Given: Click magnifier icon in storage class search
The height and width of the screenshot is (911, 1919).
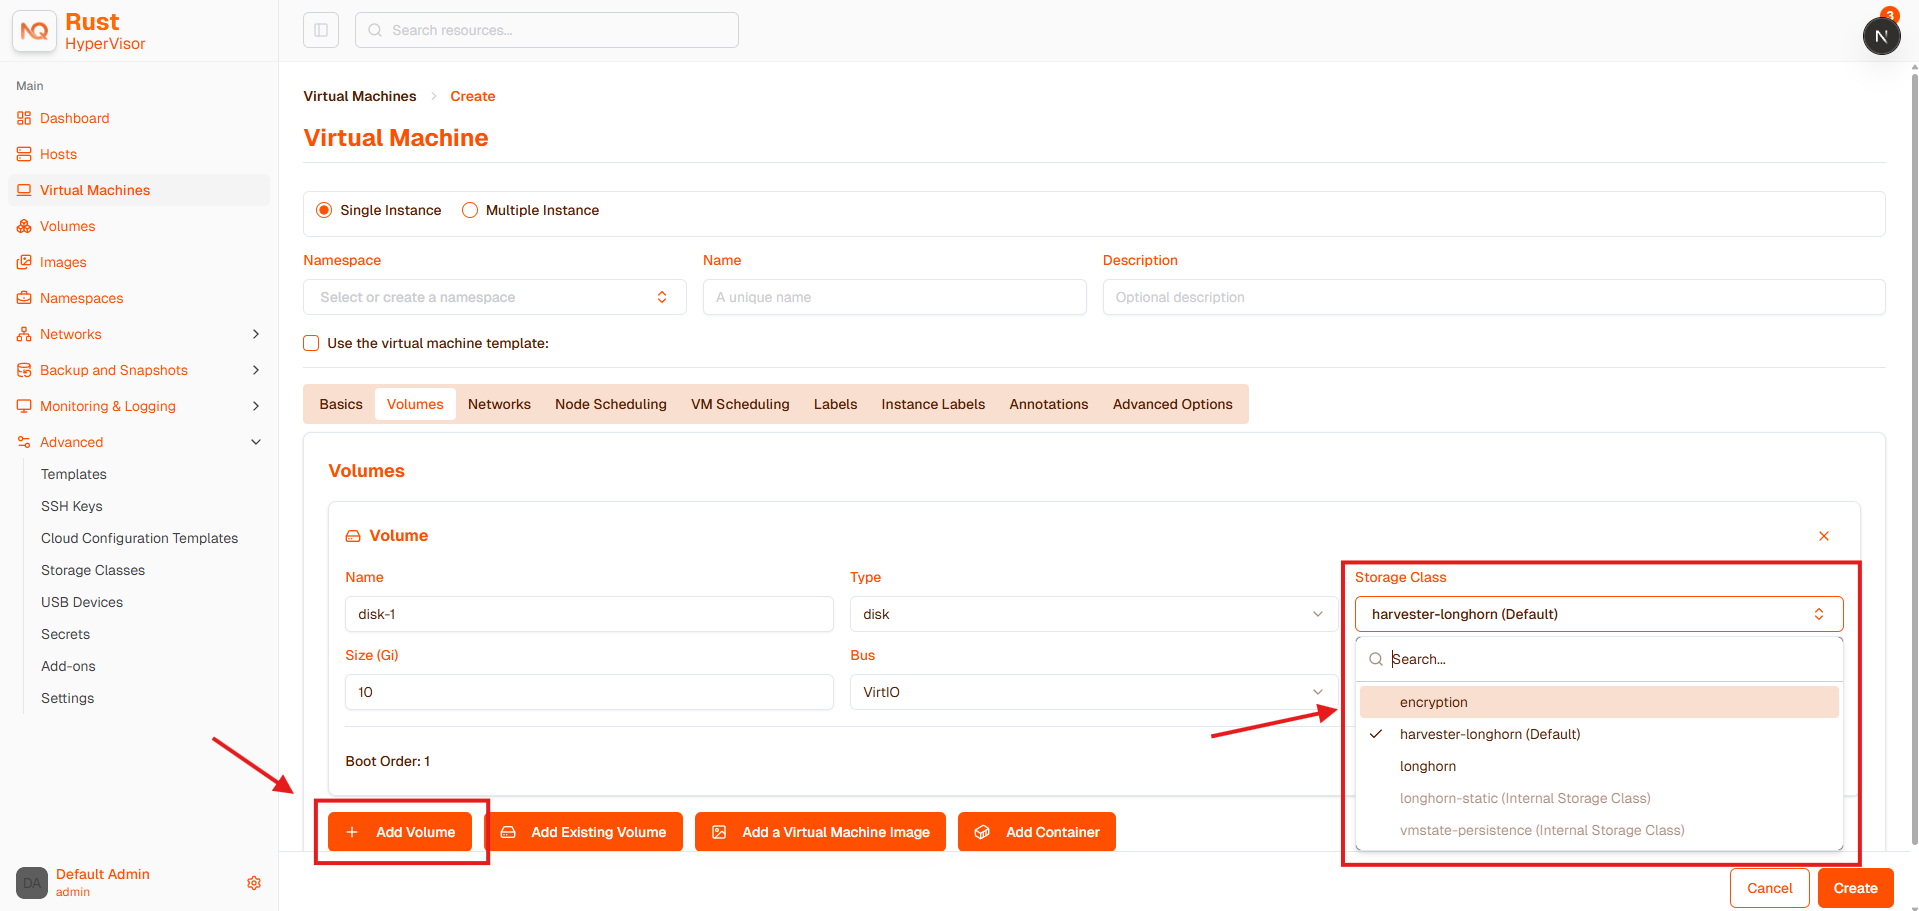Looking at the screenshot, I should tap(1376, 659).
